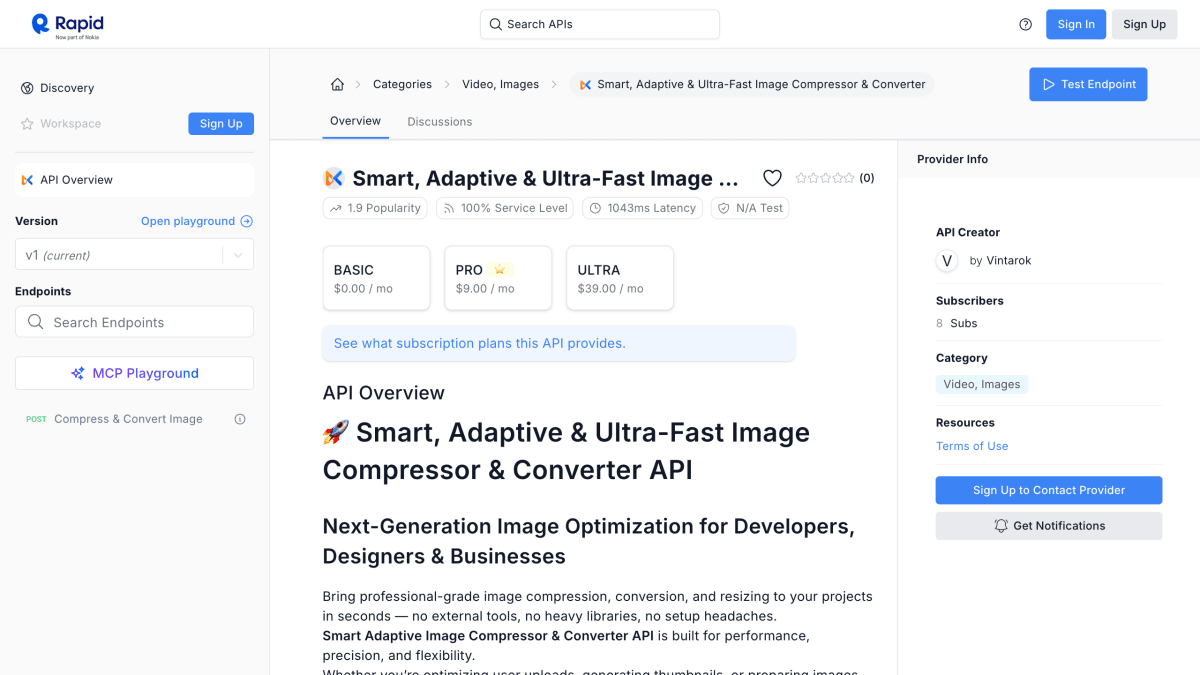Select the ULTRA plan card
This screenshot has height=675, width=1200.
[x=620, y=278]
